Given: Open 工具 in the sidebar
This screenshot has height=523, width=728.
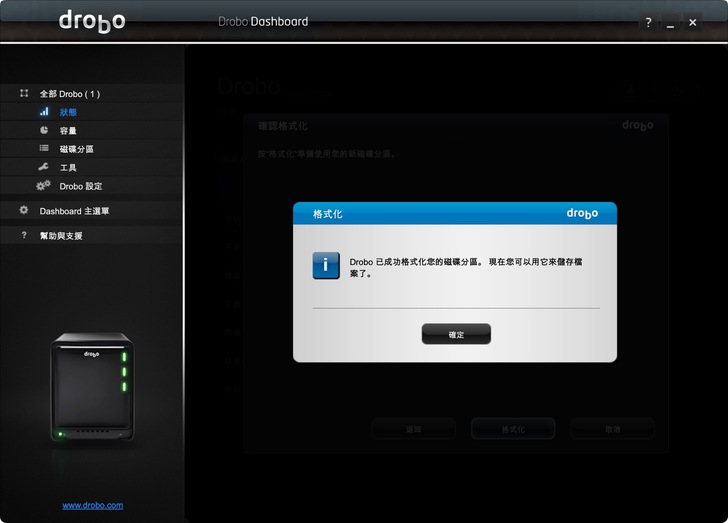Looking at the screenshot, I should click(x=68, y=168).
